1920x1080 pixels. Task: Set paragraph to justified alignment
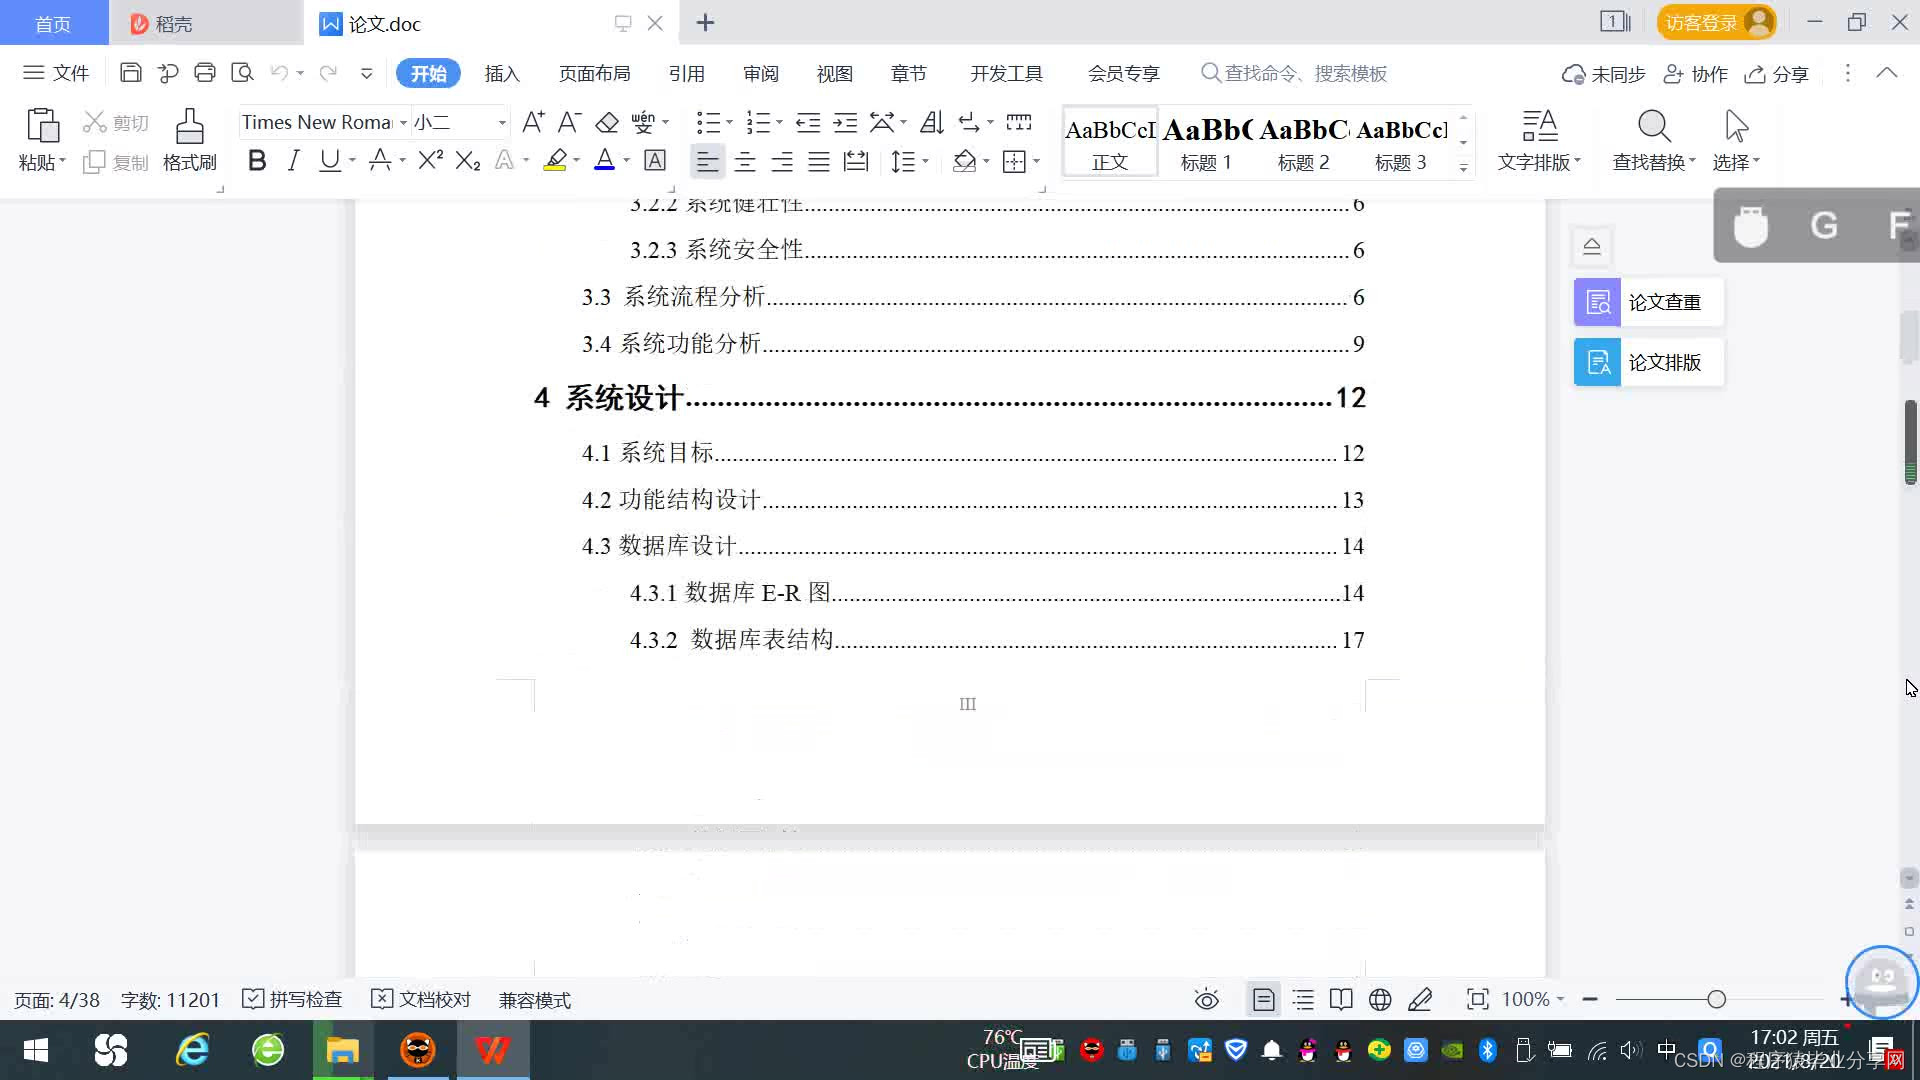pyautogui.click(x=819, y=161)
